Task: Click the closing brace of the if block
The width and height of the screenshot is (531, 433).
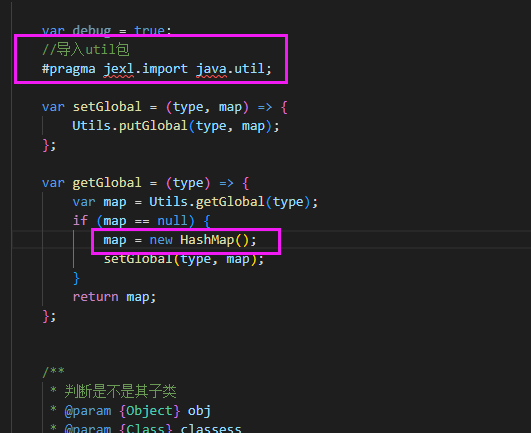Action: 76,278
